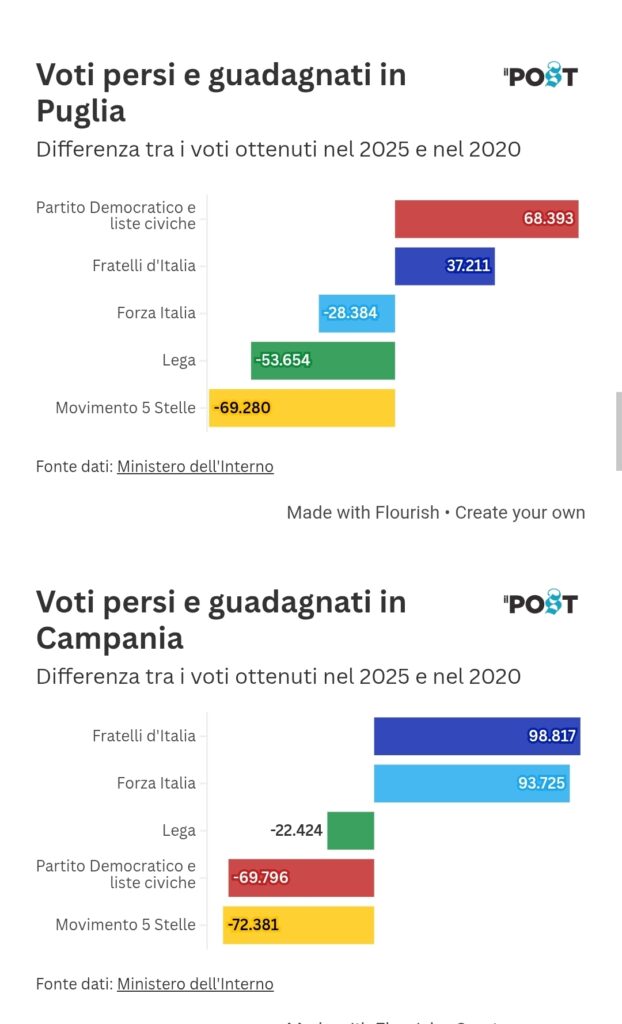Click the page scrollbar on the right edge
The image size is (622, 1024).
point(618,430)
